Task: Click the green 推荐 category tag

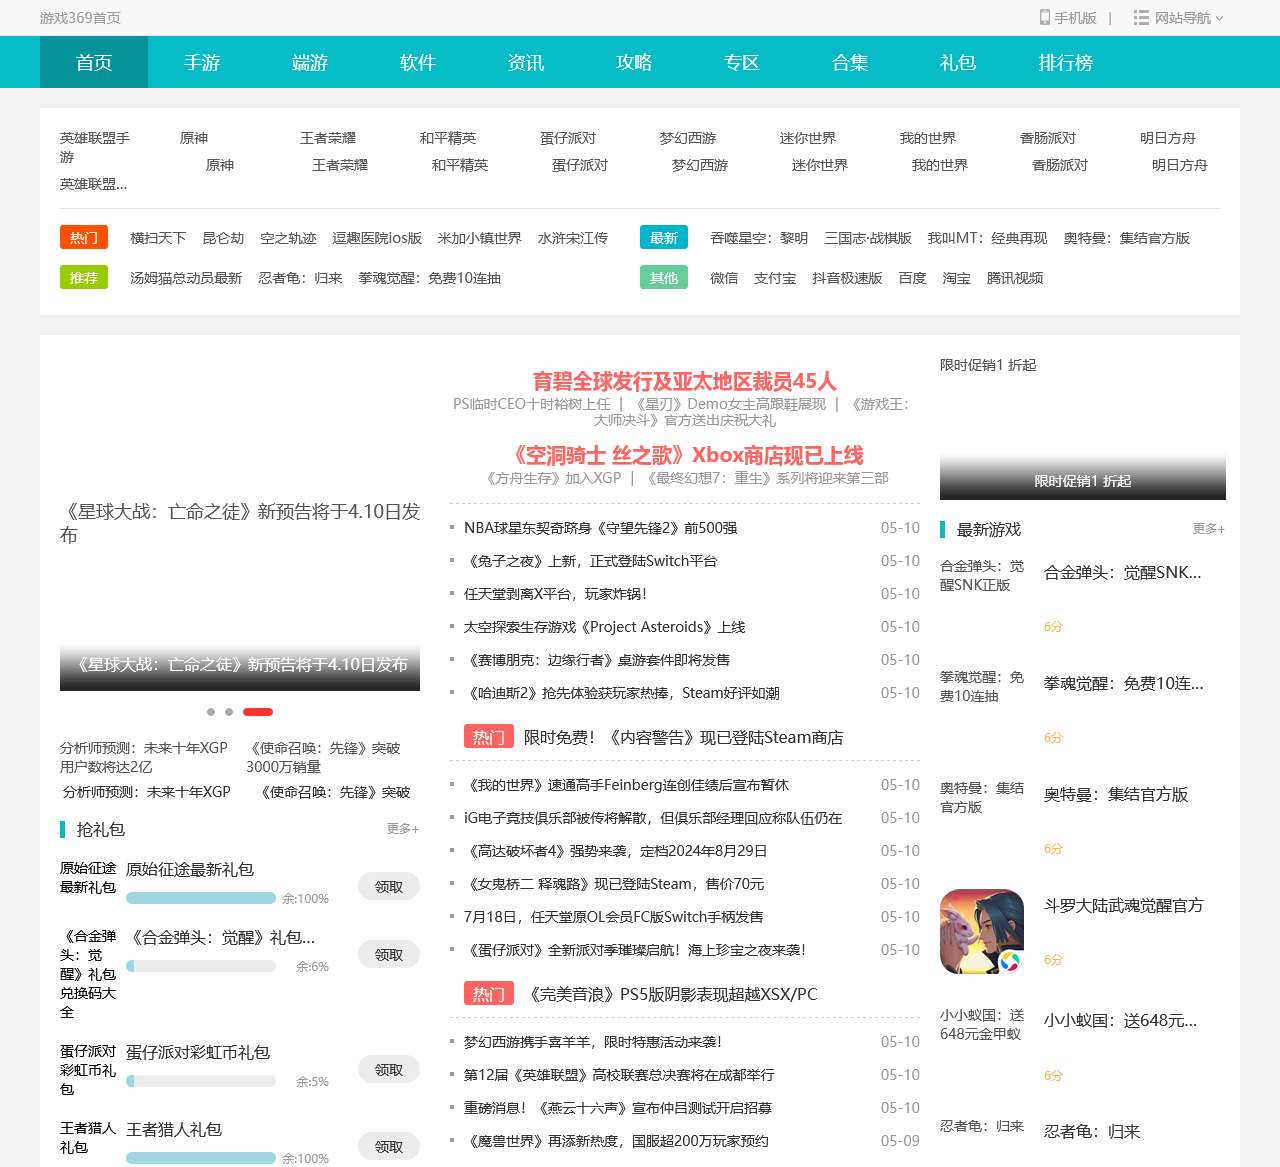Action: (x=84, y=278)
